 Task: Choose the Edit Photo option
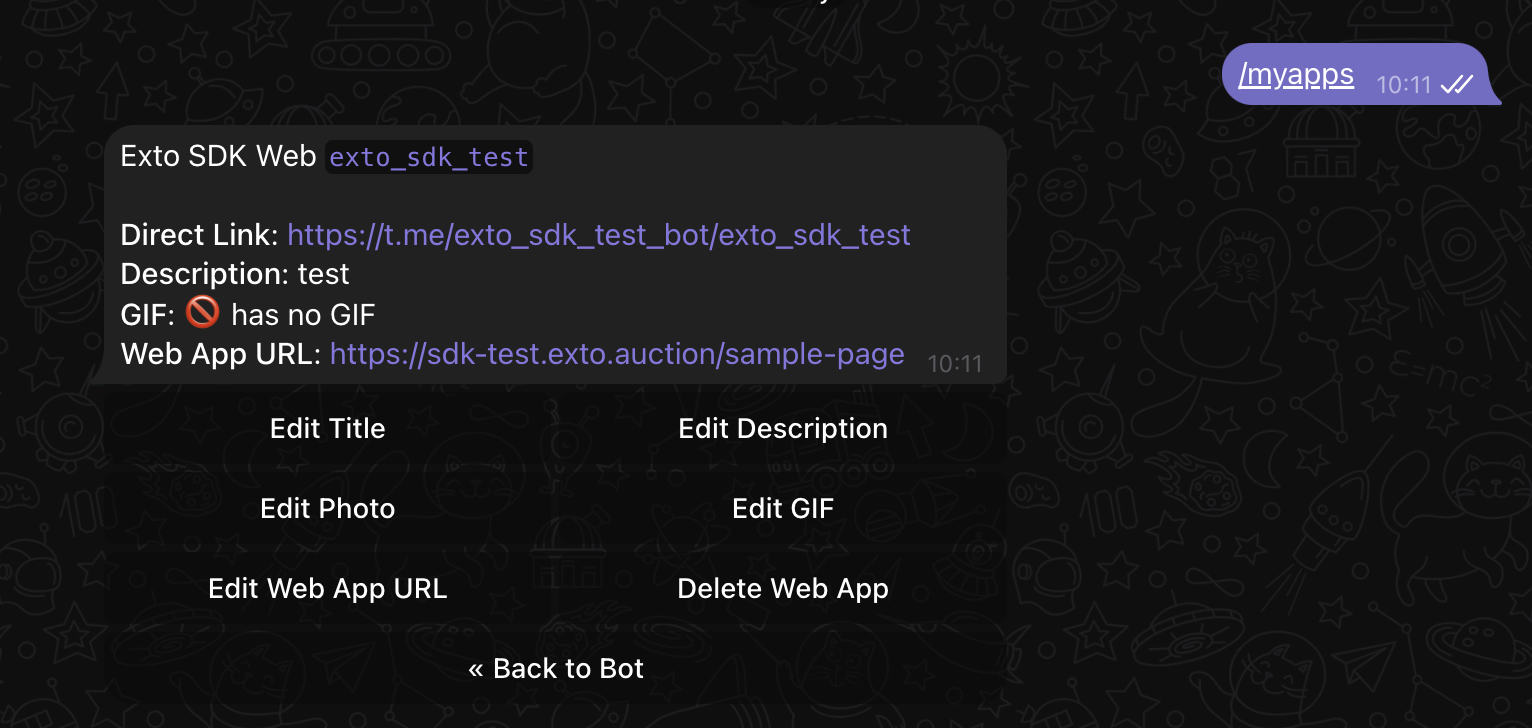click(328, 509)
